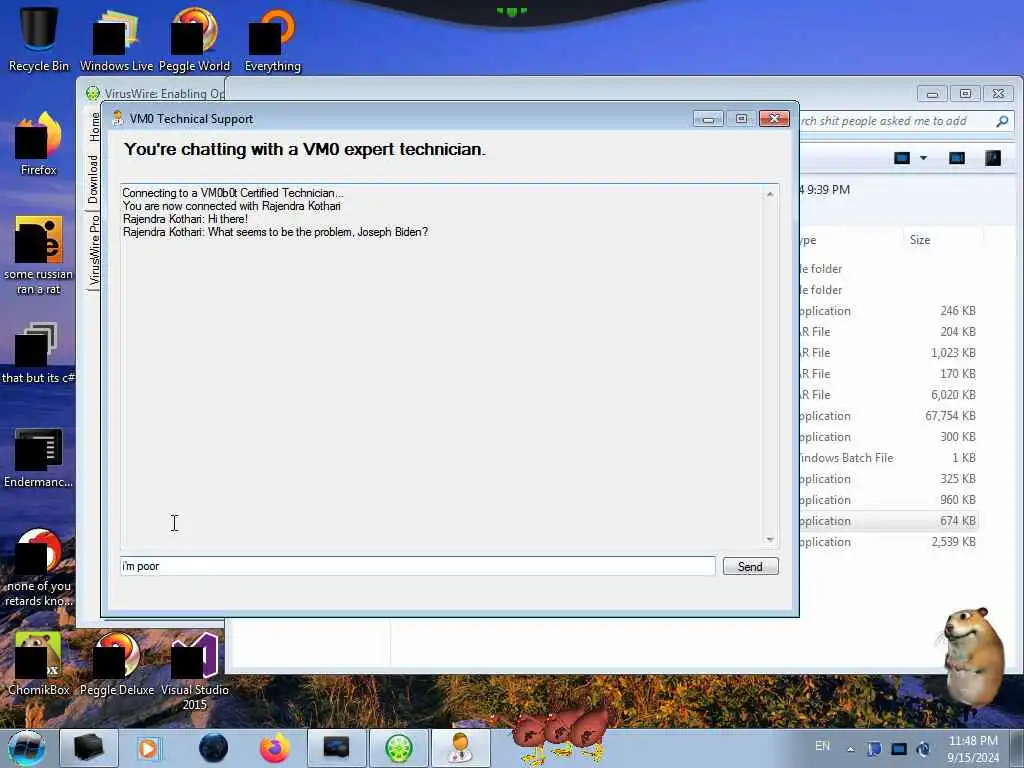This screenshot has width=1024, height=768.
Task: Click the chat log scroll-down arrow
Action: click(770, 539)
